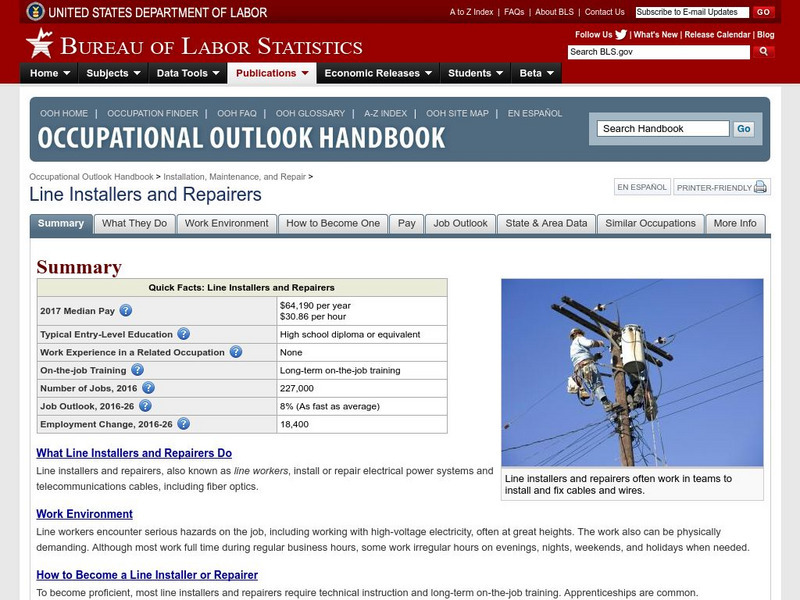The image size is (800, 600).
Task: Switch to the Job Outlook tab
Action: pos(461,223)
